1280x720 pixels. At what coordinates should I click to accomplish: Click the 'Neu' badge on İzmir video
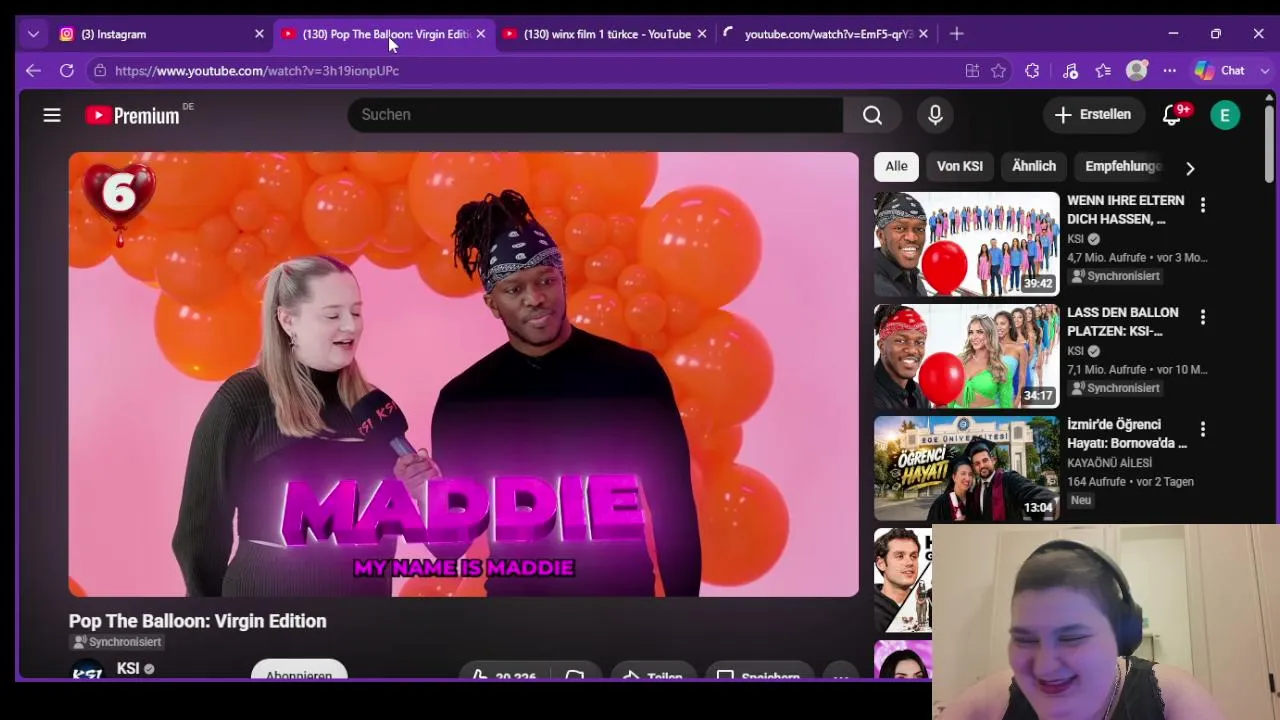coord(1081,500)
